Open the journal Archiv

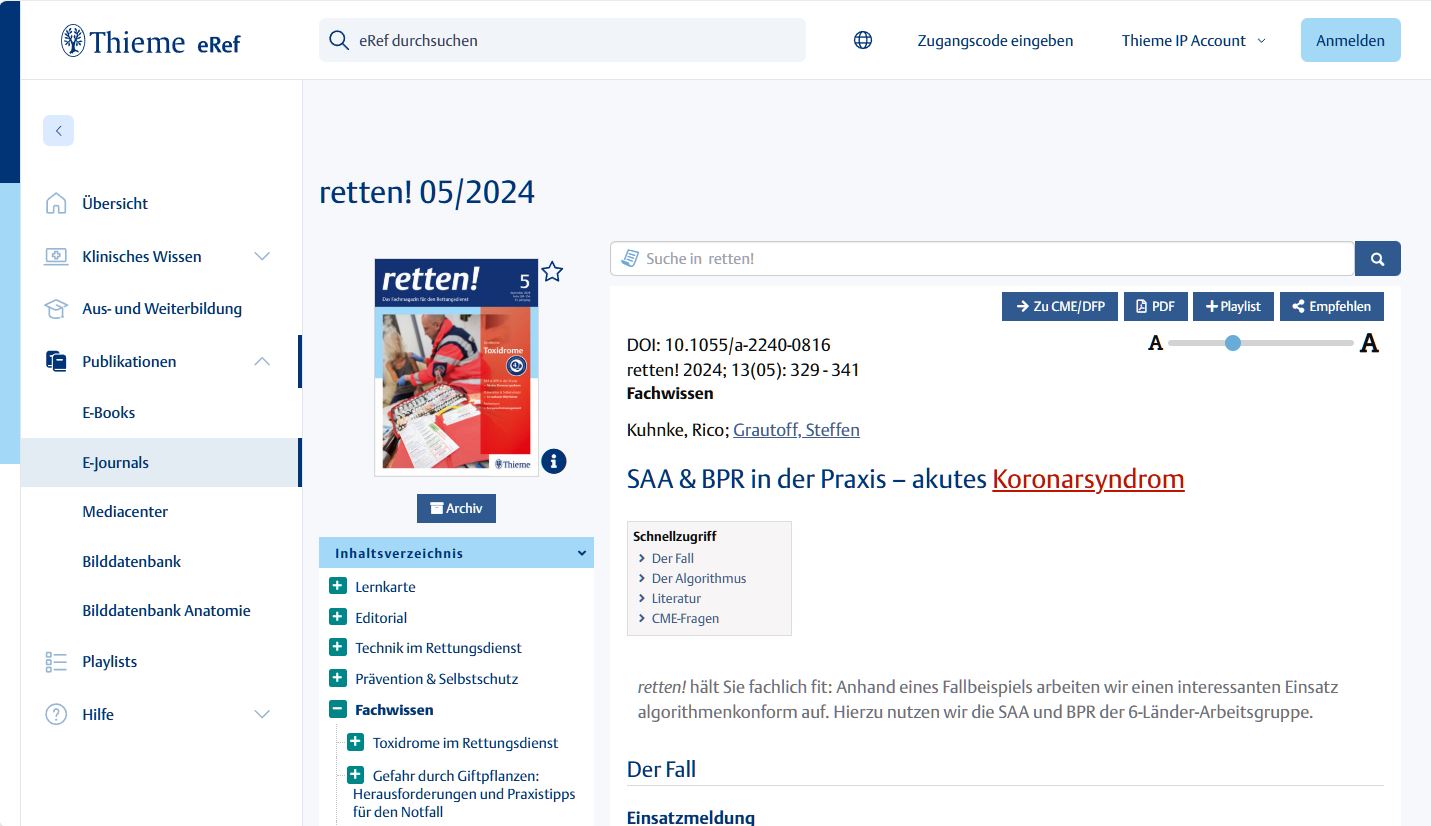coord(456,508)
